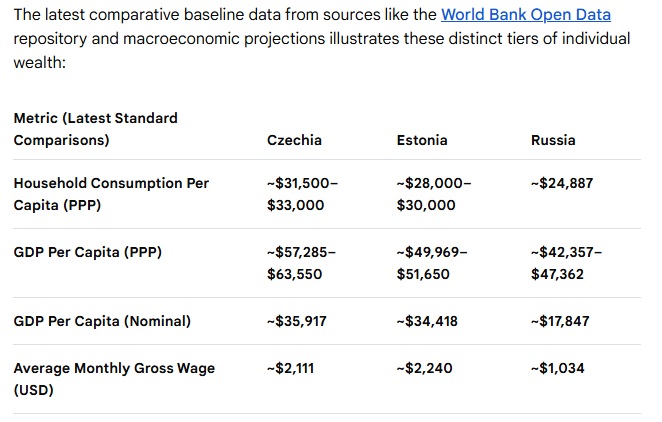
Task: Click the Russia column header
Action: point(553,140)
